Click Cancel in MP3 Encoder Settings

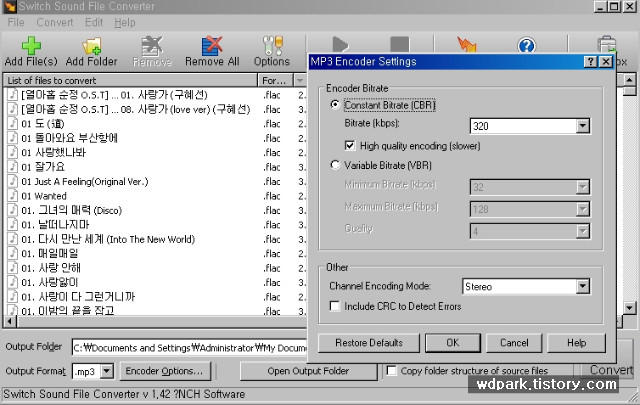coord(514,343)
